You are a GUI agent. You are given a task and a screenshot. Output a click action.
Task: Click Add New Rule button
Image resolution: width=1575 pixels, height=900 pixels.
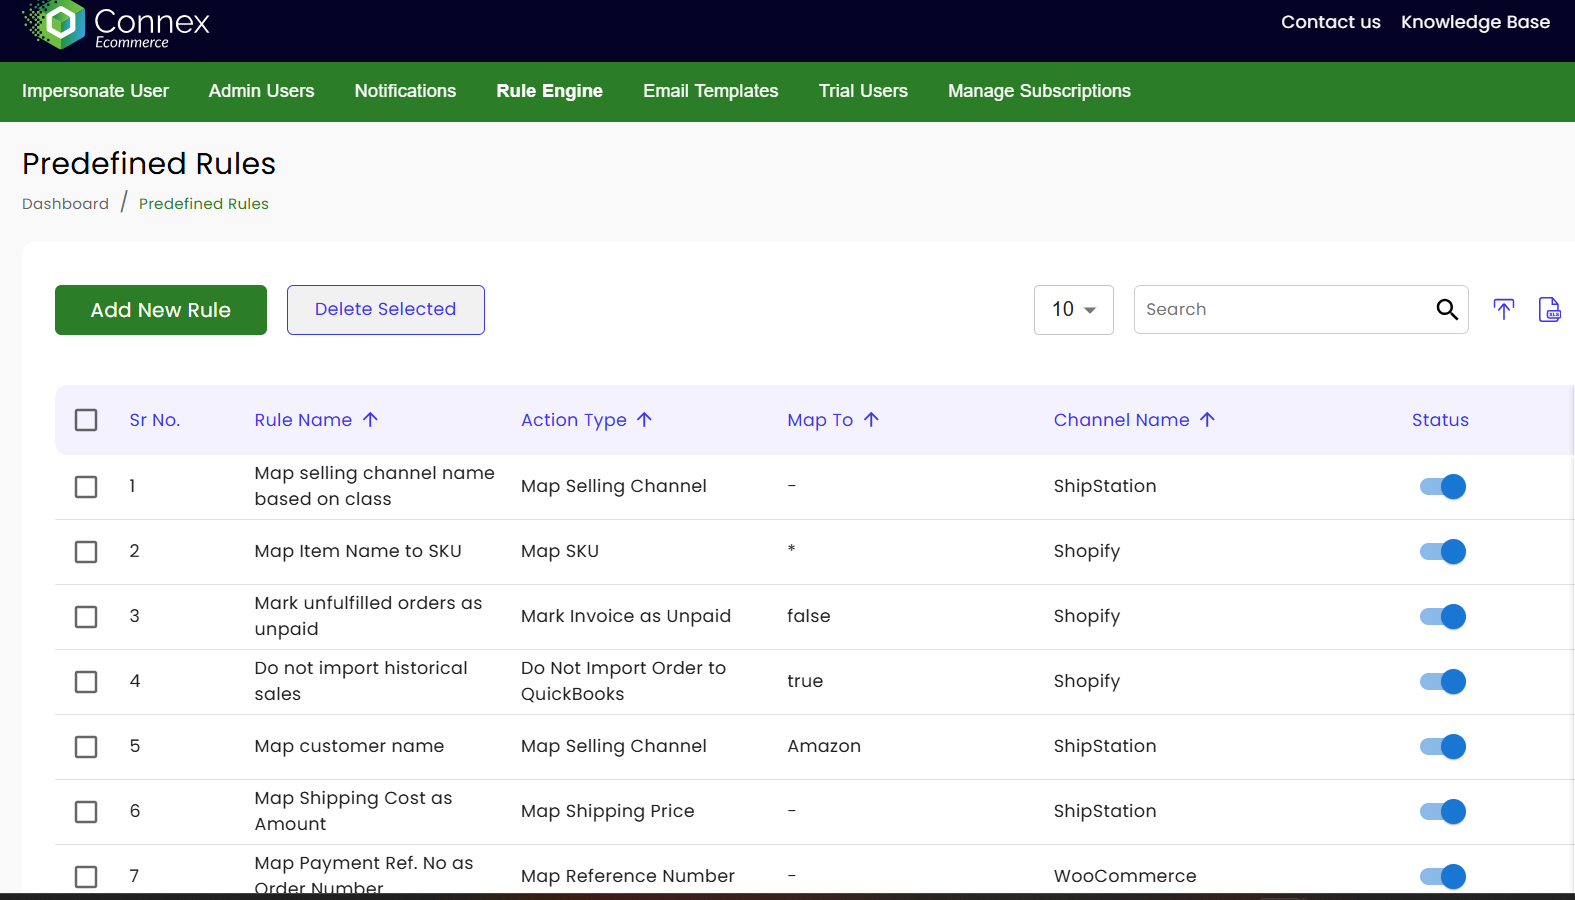point(161,310)
